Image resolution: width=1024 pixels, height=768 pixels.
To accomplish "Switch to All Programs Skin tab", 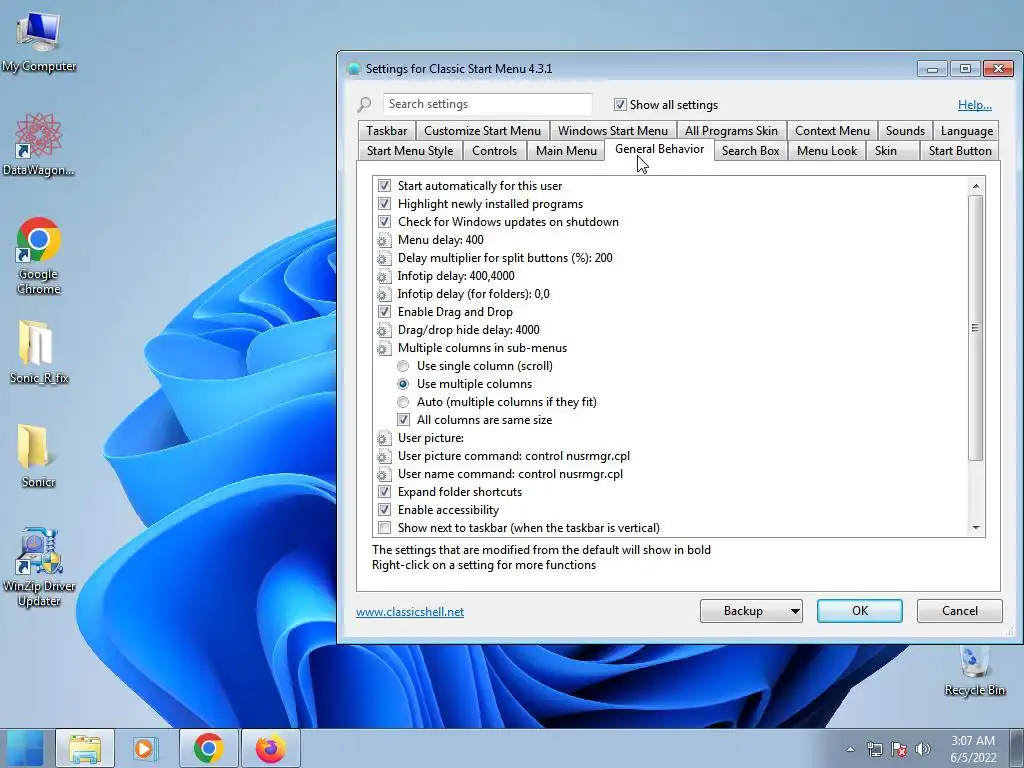I will (731, 131).
